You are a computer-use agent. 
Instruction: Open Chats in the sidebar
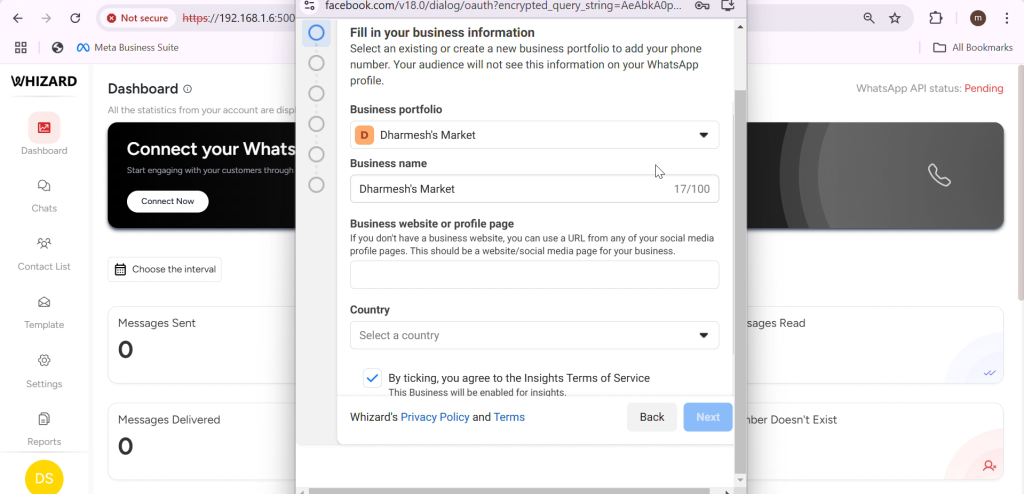click(x=44, y=196)
